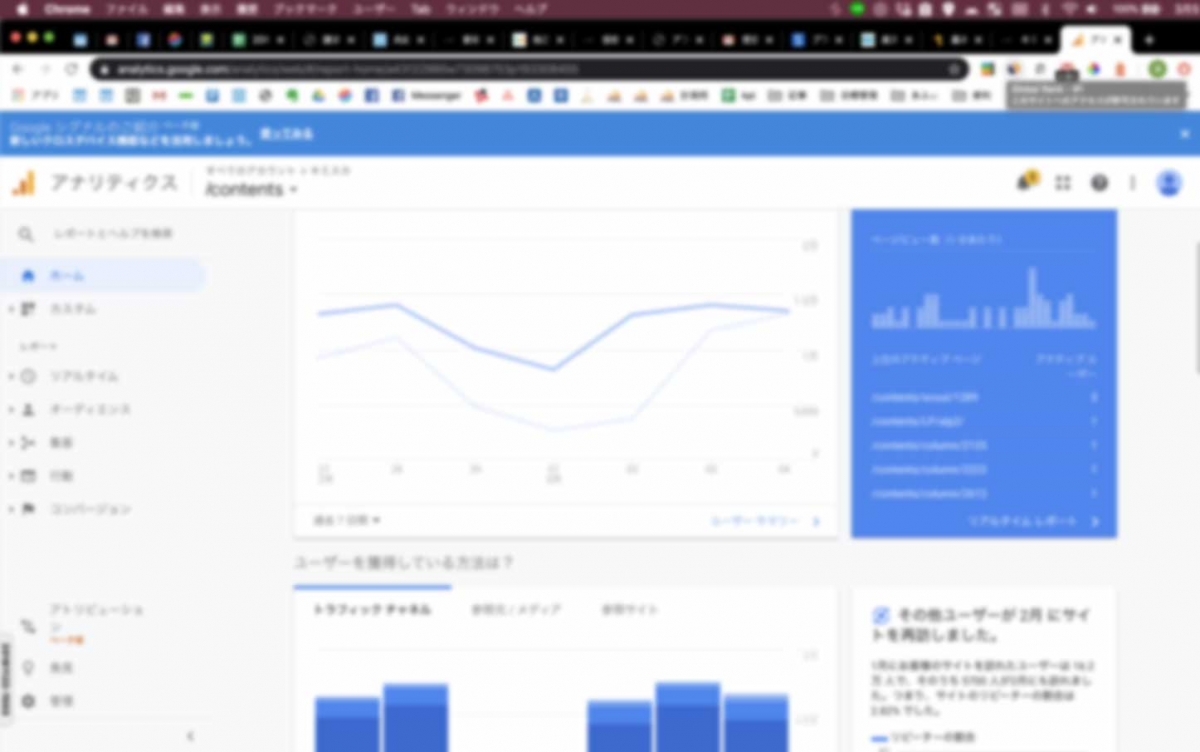Click the ホーム sidebar item
This screenshot has width=1200, height=752.
point(103,275)
